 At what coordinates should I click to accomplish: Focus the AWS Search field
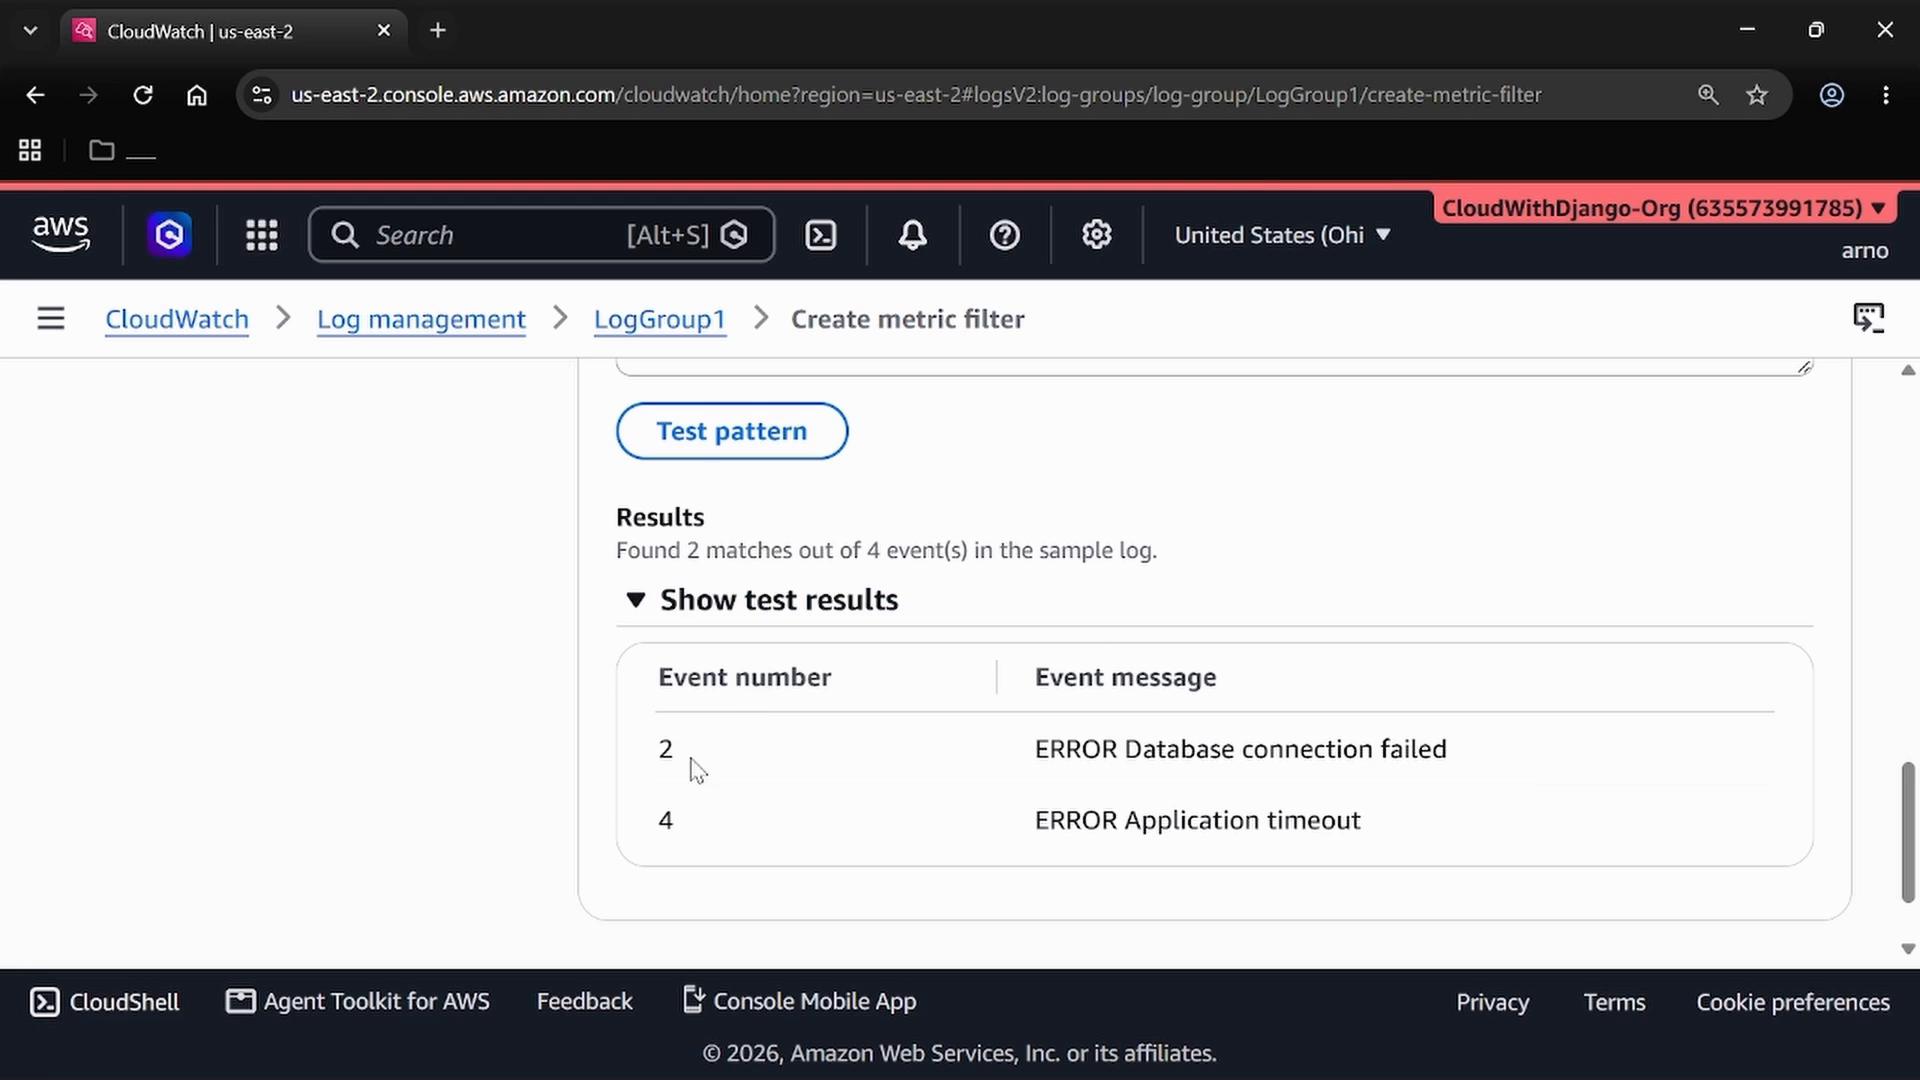(x=541, y=235)
